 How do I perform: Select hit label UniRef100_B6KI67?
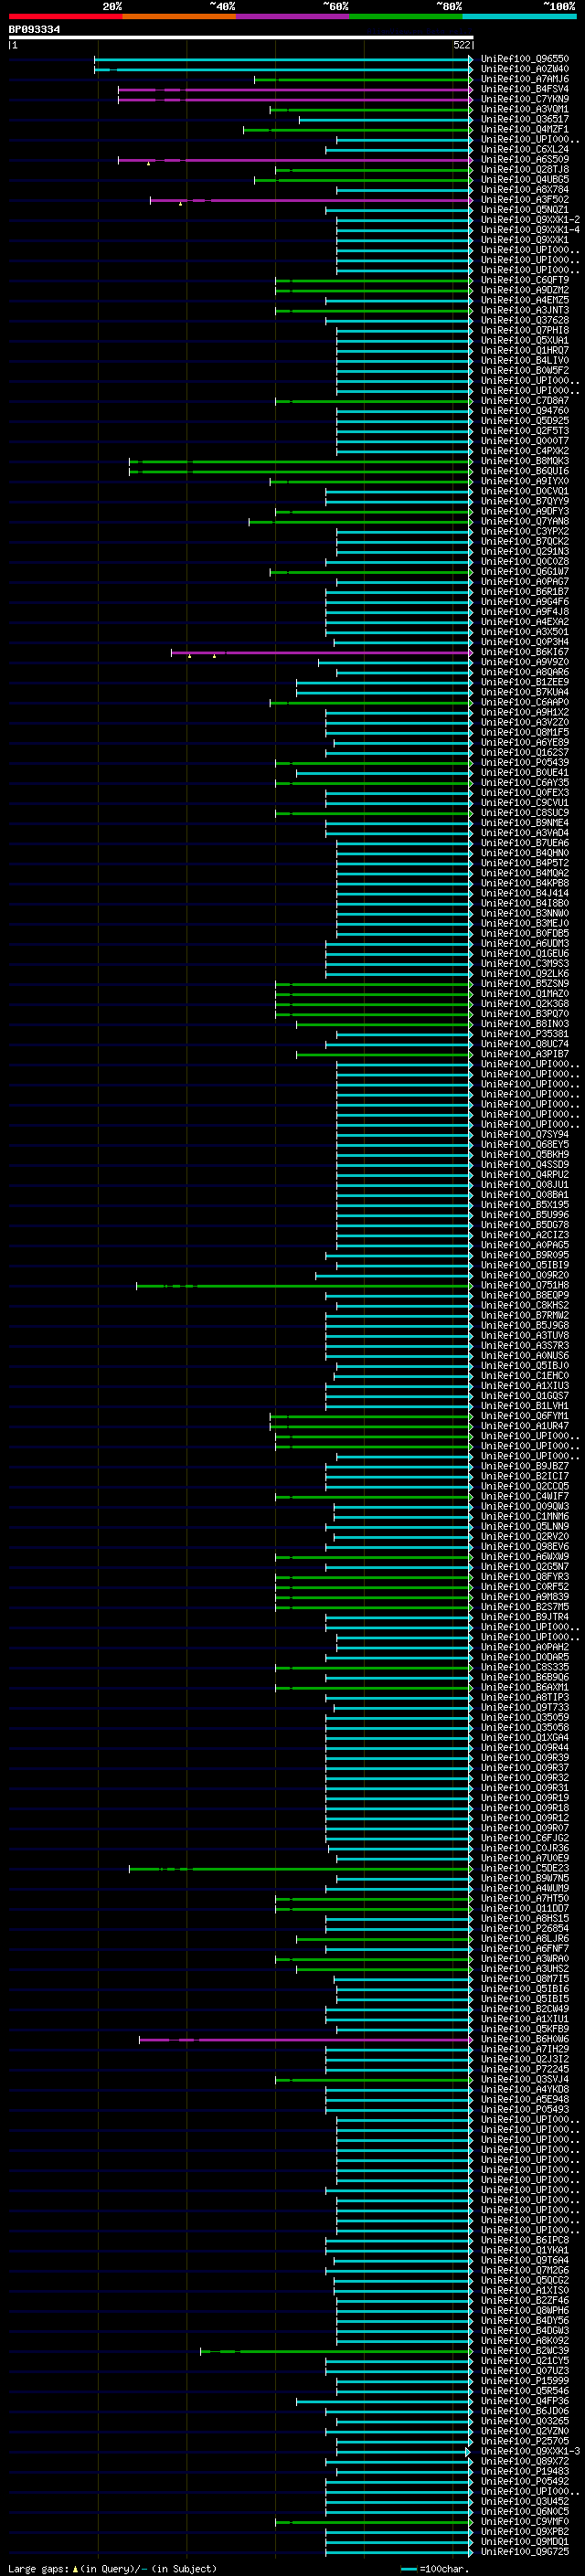coord(524,652)
